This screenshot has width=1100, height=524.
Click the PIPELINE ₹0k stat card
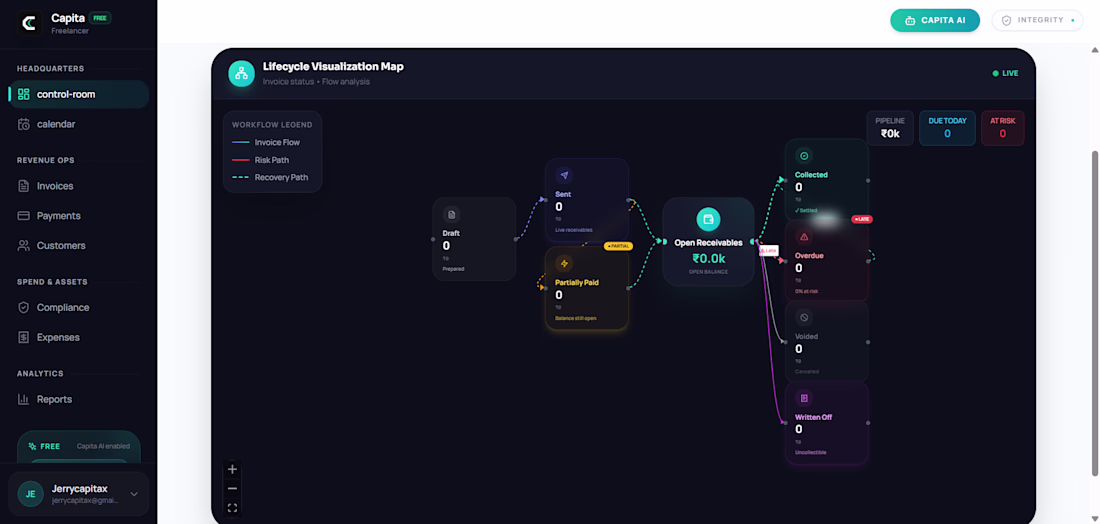coord(890,128)
